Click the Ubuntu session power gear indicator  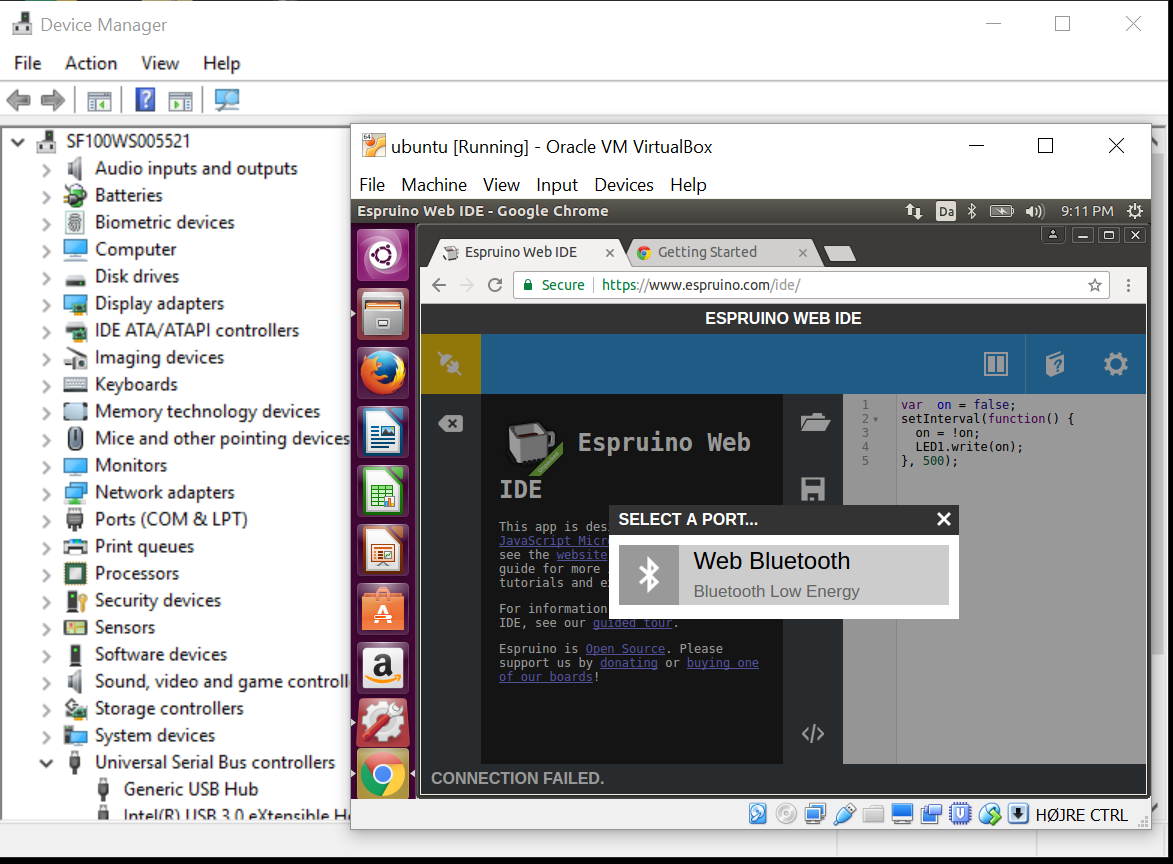[x=1135, y=211]
